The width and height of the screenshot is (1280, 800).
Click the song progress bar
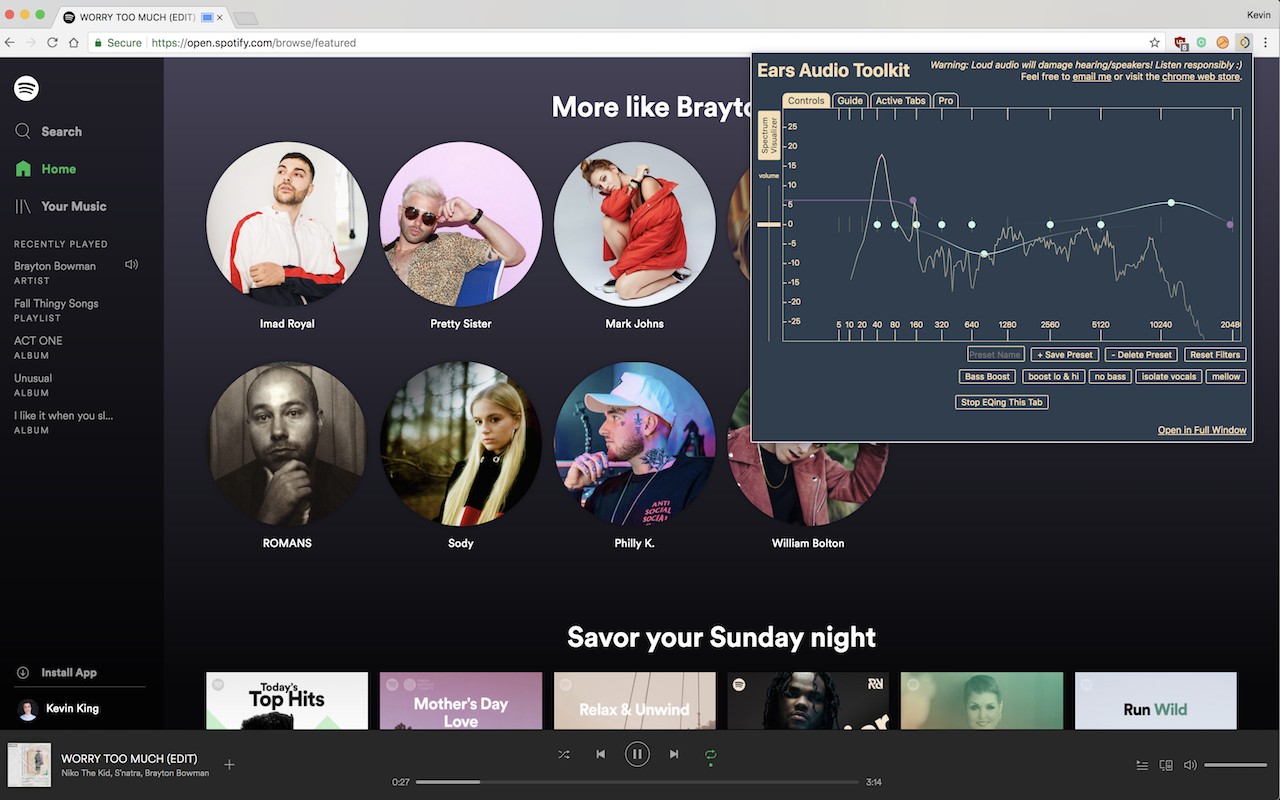click(637, 782)
